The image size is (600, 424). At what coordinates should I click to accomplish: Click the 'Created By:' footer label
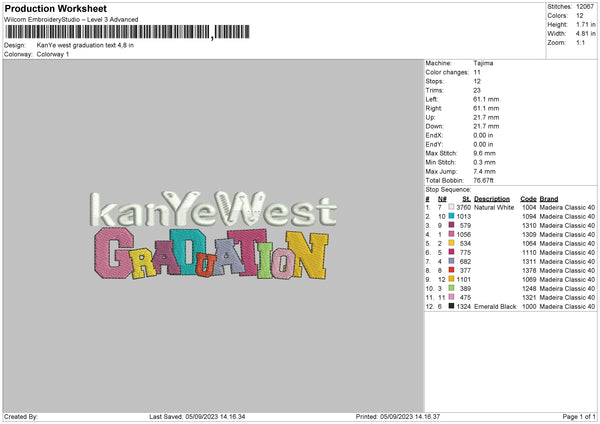click(21, 416)
